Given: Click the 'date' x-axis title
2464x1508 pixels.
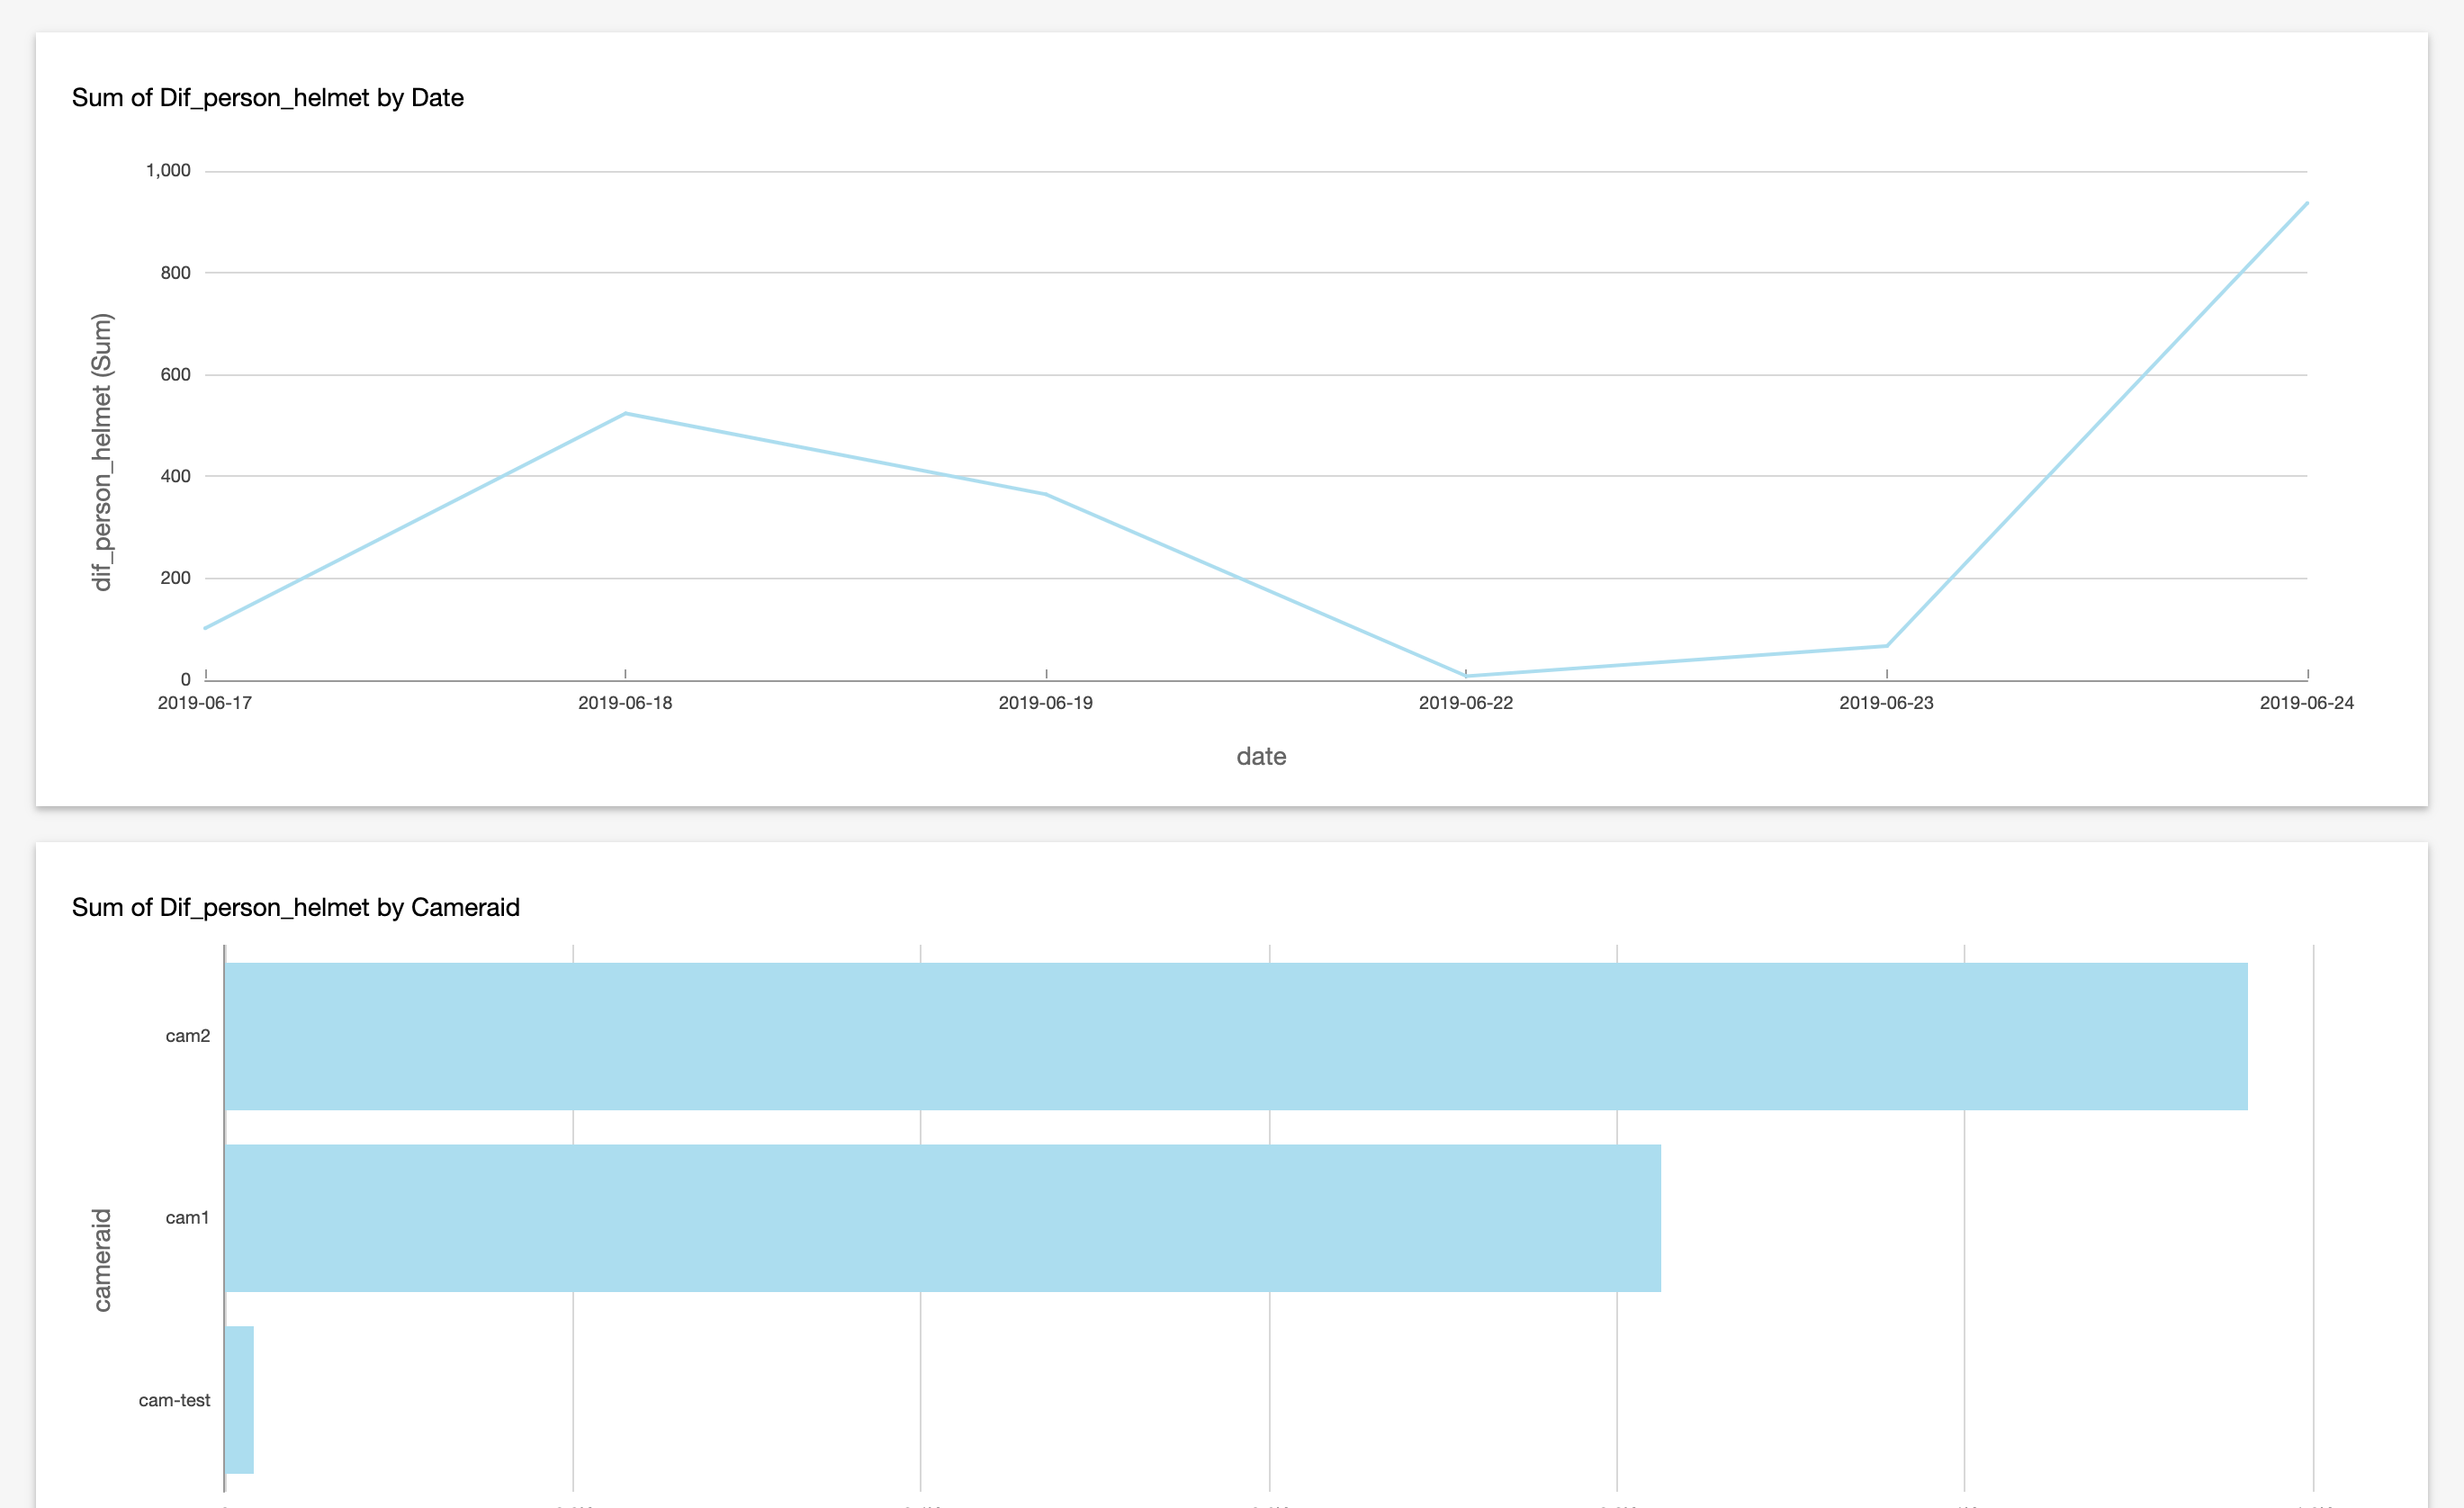Looking at the screenshot, I should pyautogui.click(x=1260, y=756).
